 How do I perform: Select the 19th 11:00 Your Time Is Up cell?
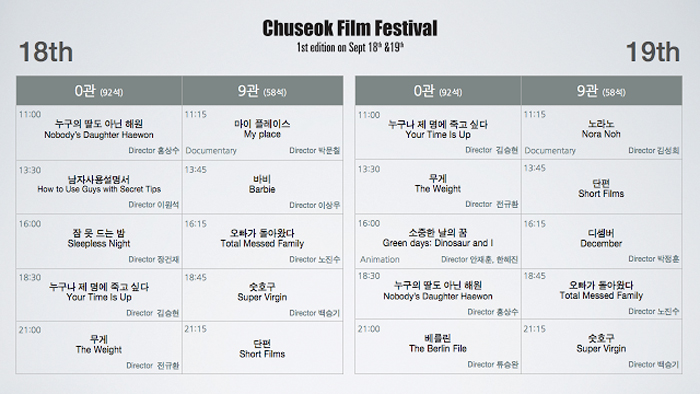coord(438,133)
